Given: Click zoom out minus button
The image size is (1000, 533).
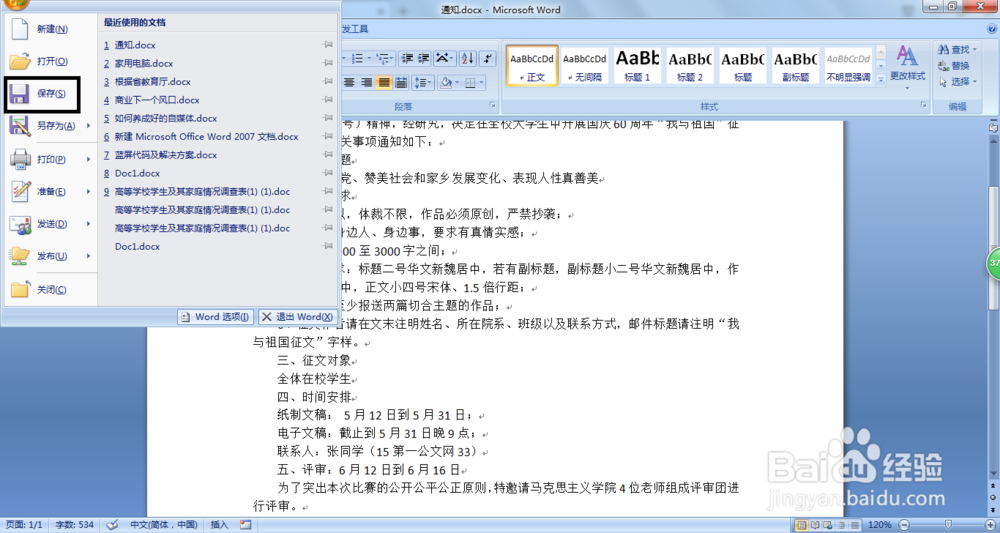Looking at the screenshot, I should pyautogui.click(x=902, y=525).
